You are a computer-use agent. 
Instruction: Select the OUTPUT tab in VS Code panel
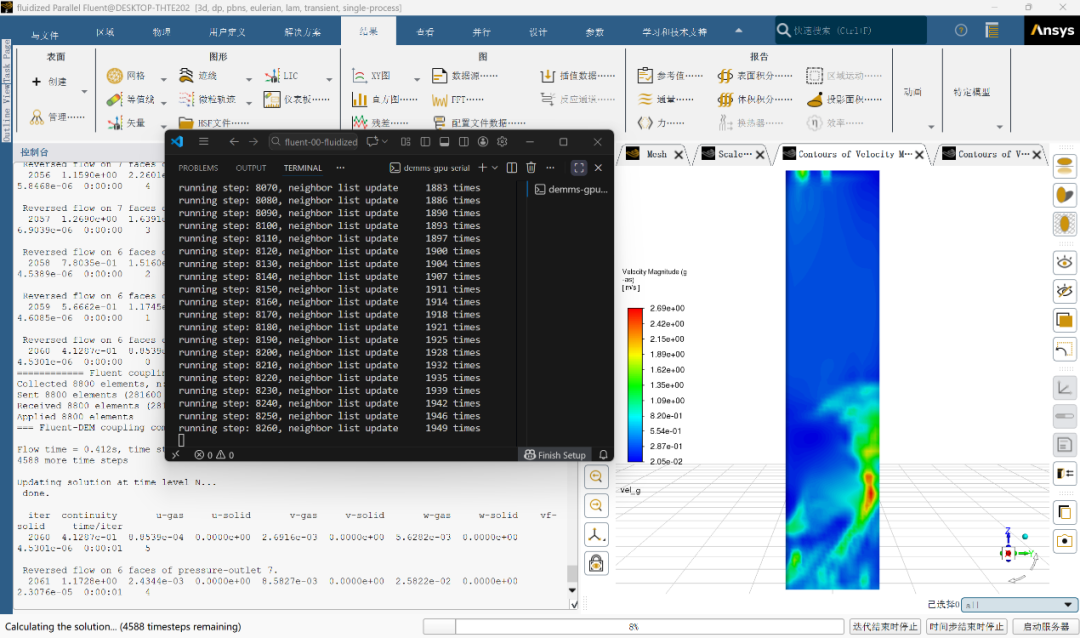pyautogui.click(x=251, y=168)
